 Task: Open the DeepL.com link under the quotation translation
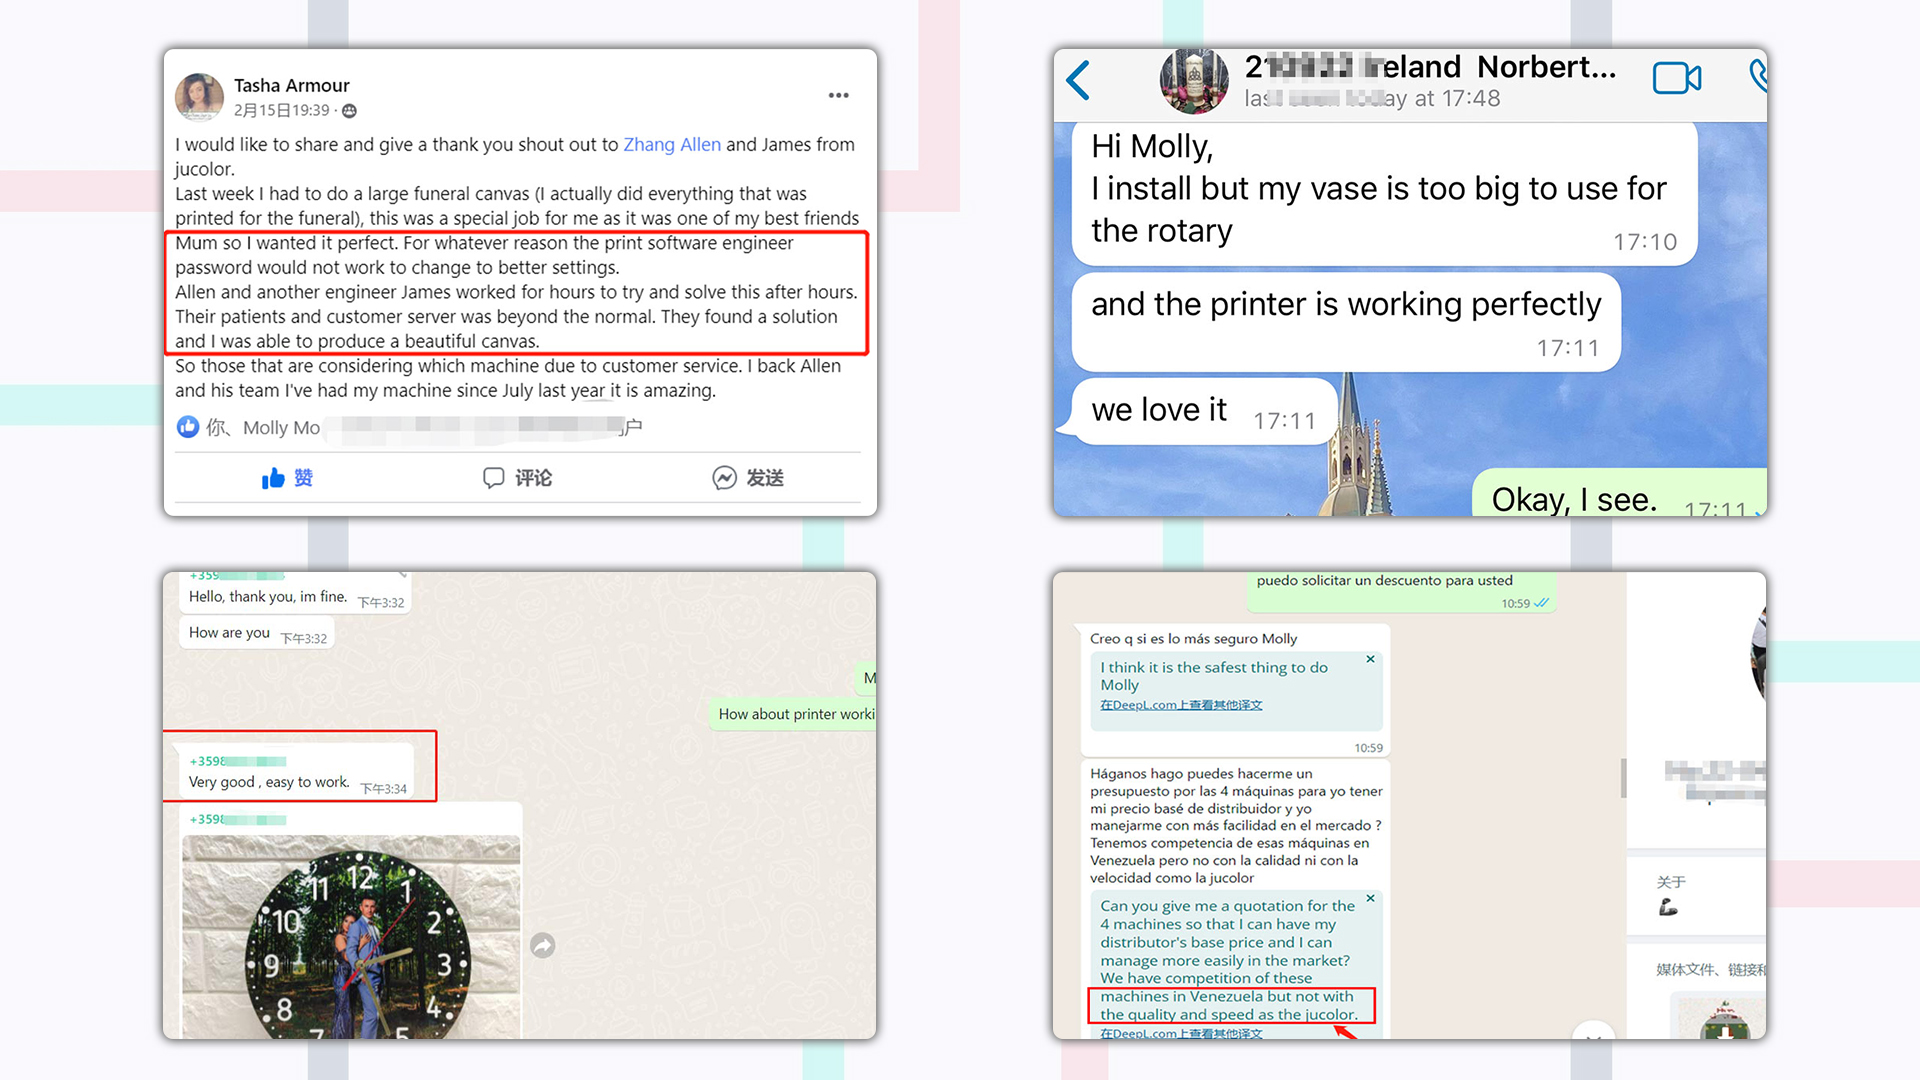tap(1181, 1033)
